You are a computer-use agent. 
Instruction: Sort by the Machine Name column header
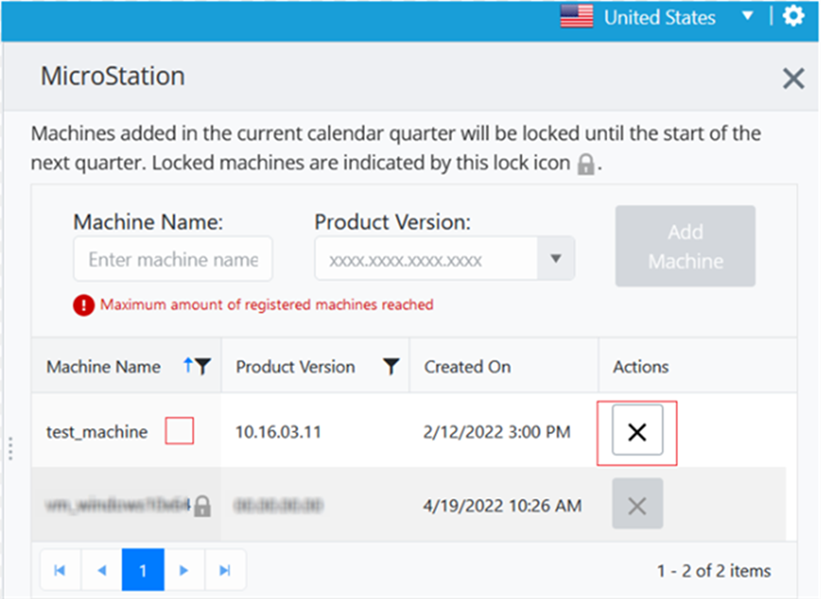103,367
